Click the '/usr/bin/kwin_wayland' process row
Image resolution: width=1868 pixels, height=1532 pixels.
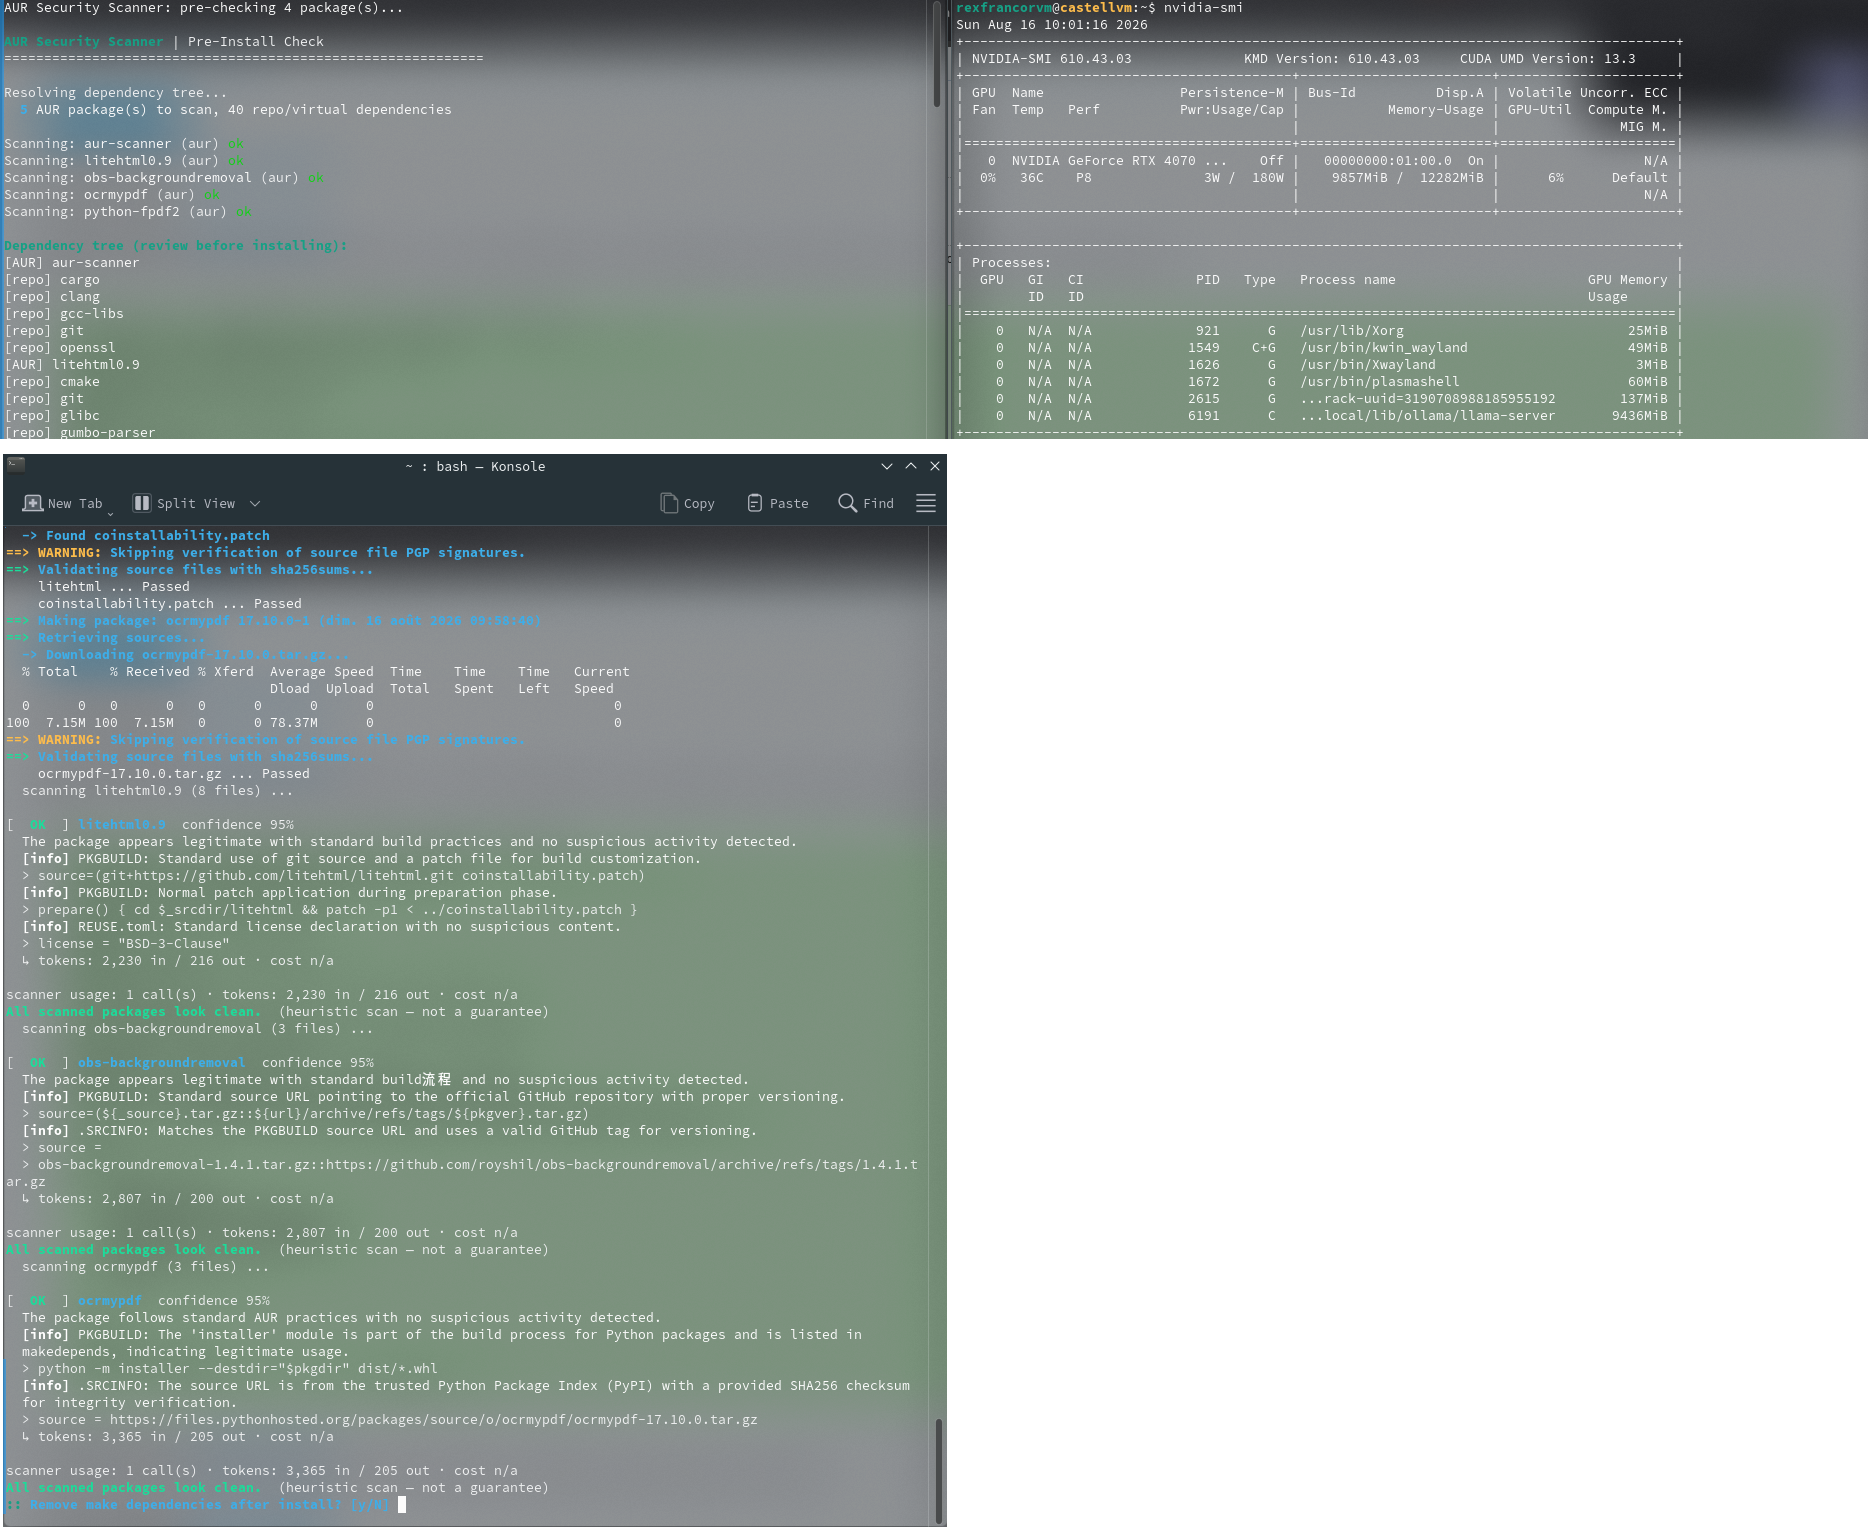pyautogui.click(x=1320, y=347)
